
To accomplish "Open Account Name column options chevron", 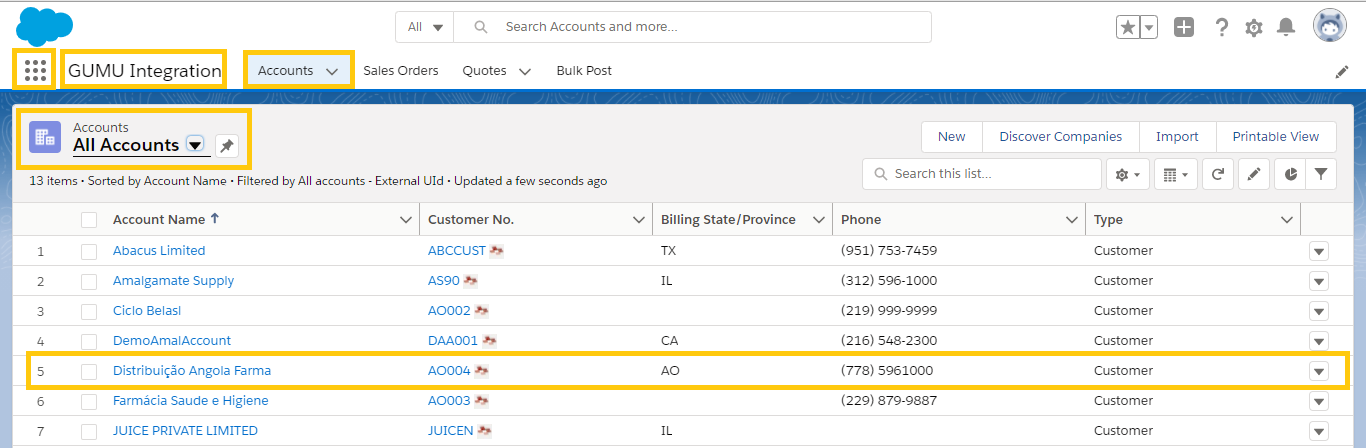I will [x=405, y=220].
